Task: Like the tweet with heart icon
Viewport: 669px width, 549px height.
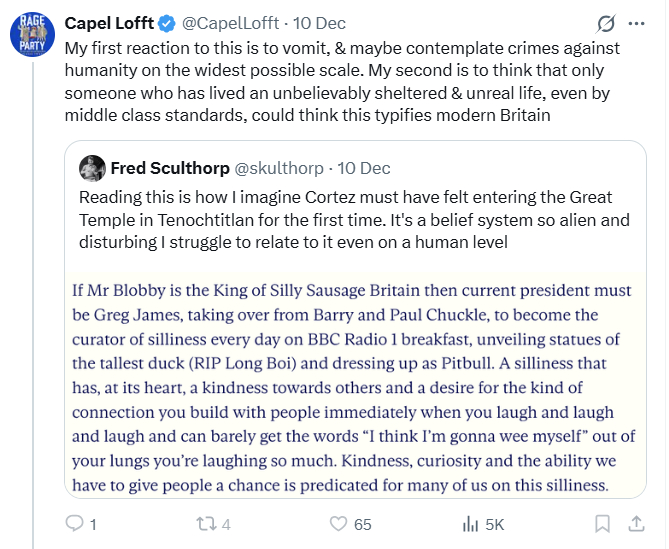Action: click(x=338, y=523)
